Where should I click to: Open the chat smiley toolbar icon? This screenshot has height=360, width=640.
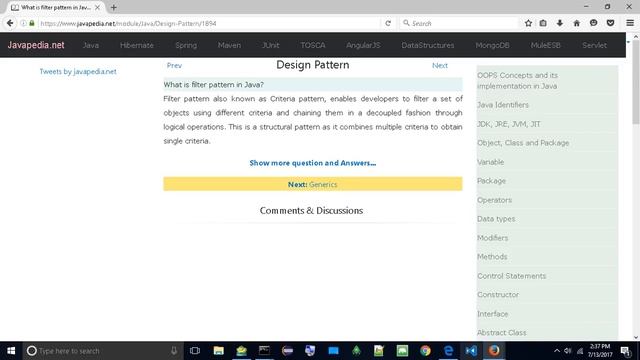[x=593, y=23]
